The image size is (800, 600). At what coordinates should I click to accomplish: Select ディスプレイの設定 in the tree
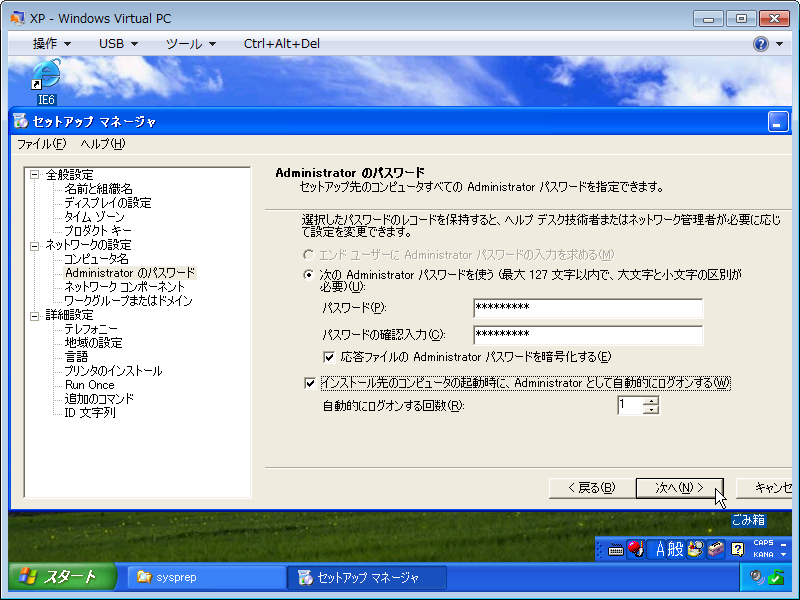pos(108,203)
